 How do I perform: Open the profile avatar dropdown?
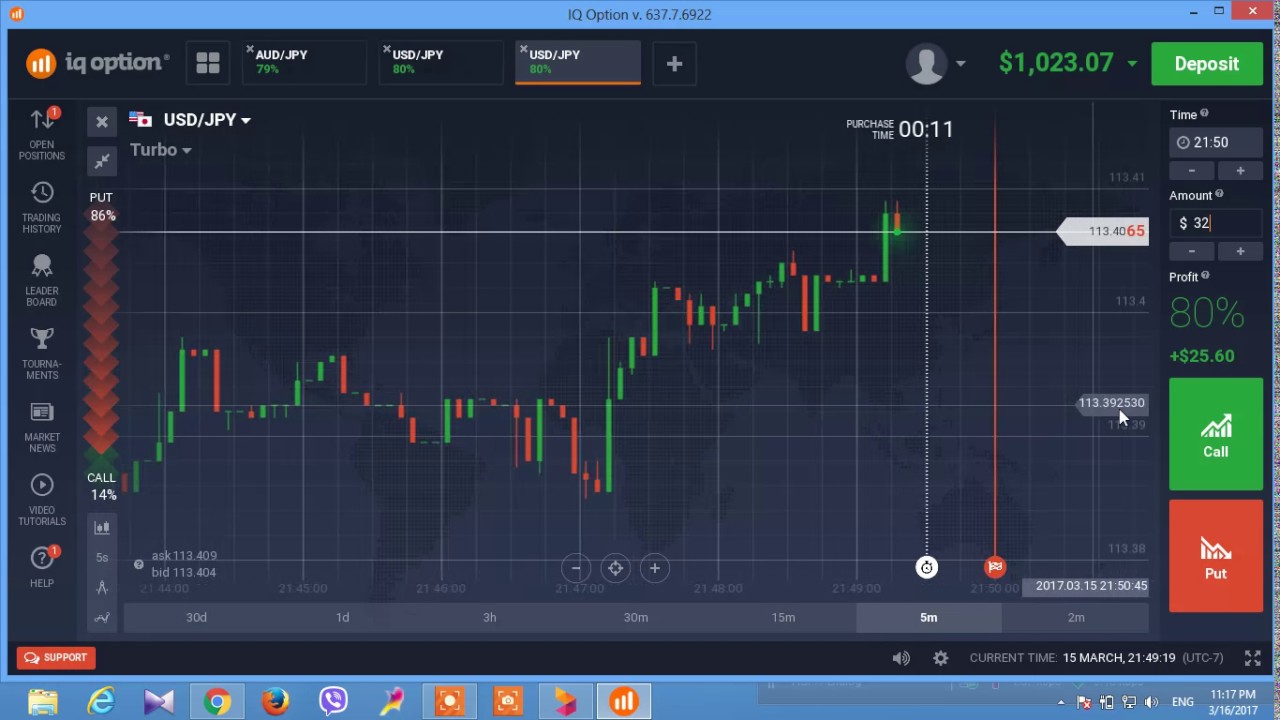935,63
